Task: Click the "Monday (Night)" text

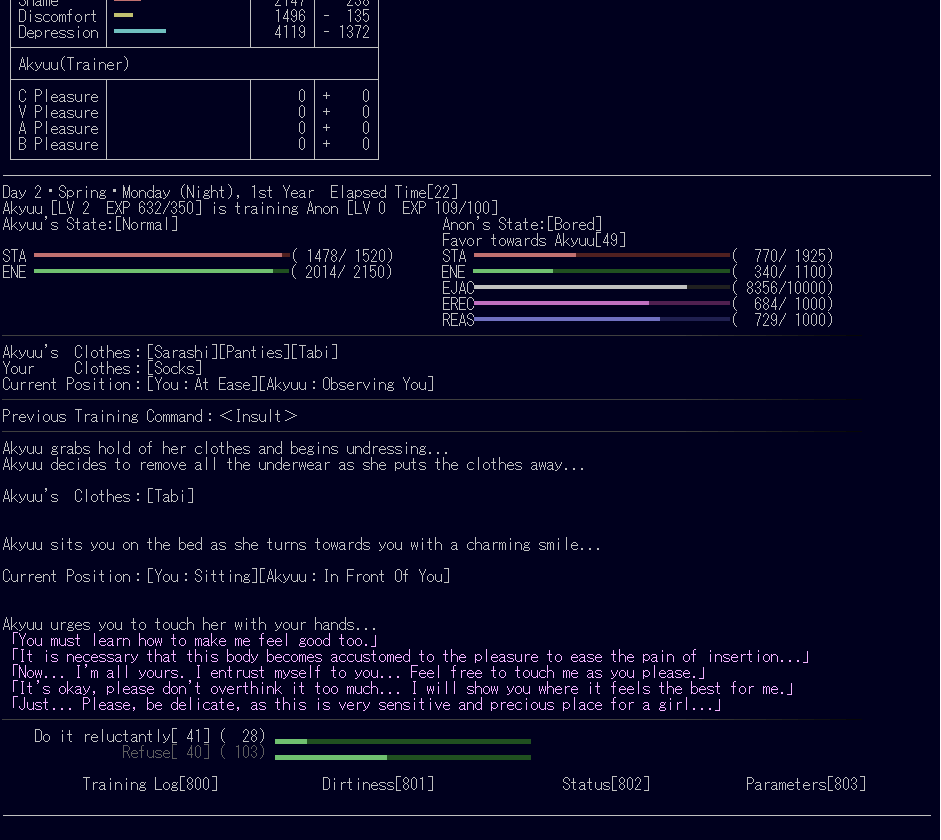Action: pyautogui.click(x=178, y=193)
